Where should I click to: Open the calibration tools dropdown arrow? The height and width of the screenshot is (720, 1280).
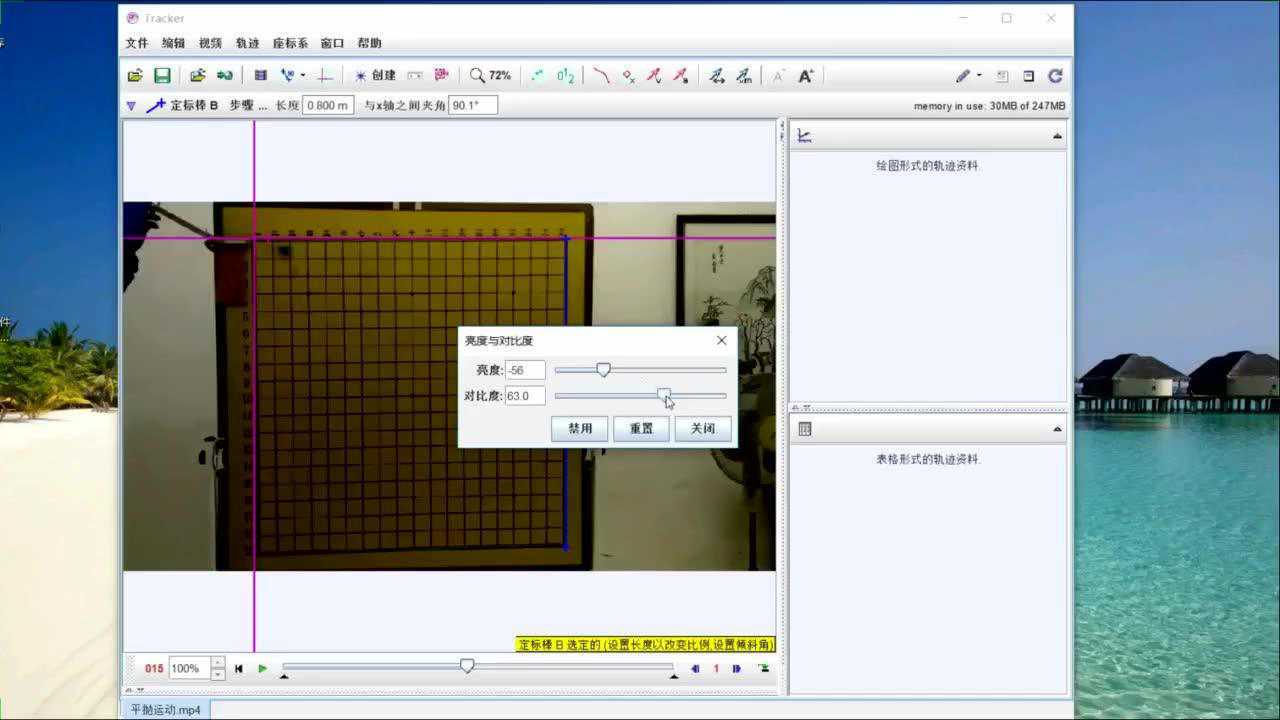point(303,76)
